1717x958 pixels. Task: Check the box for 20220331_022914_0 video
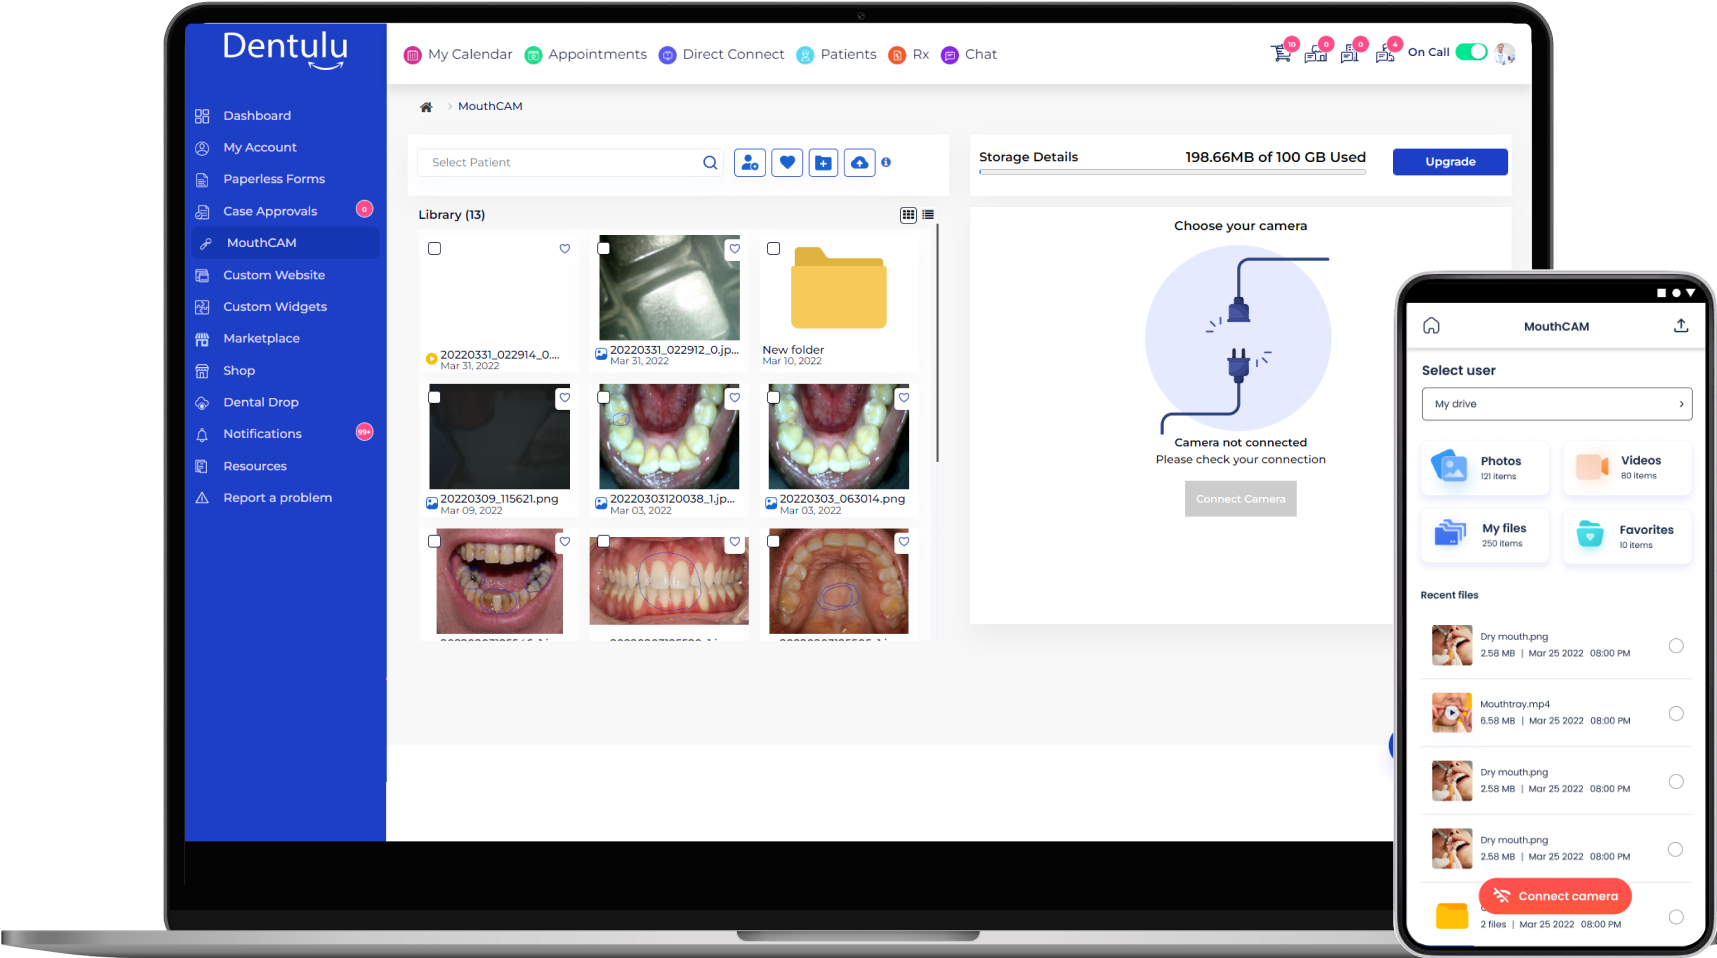tap(434, 249)
